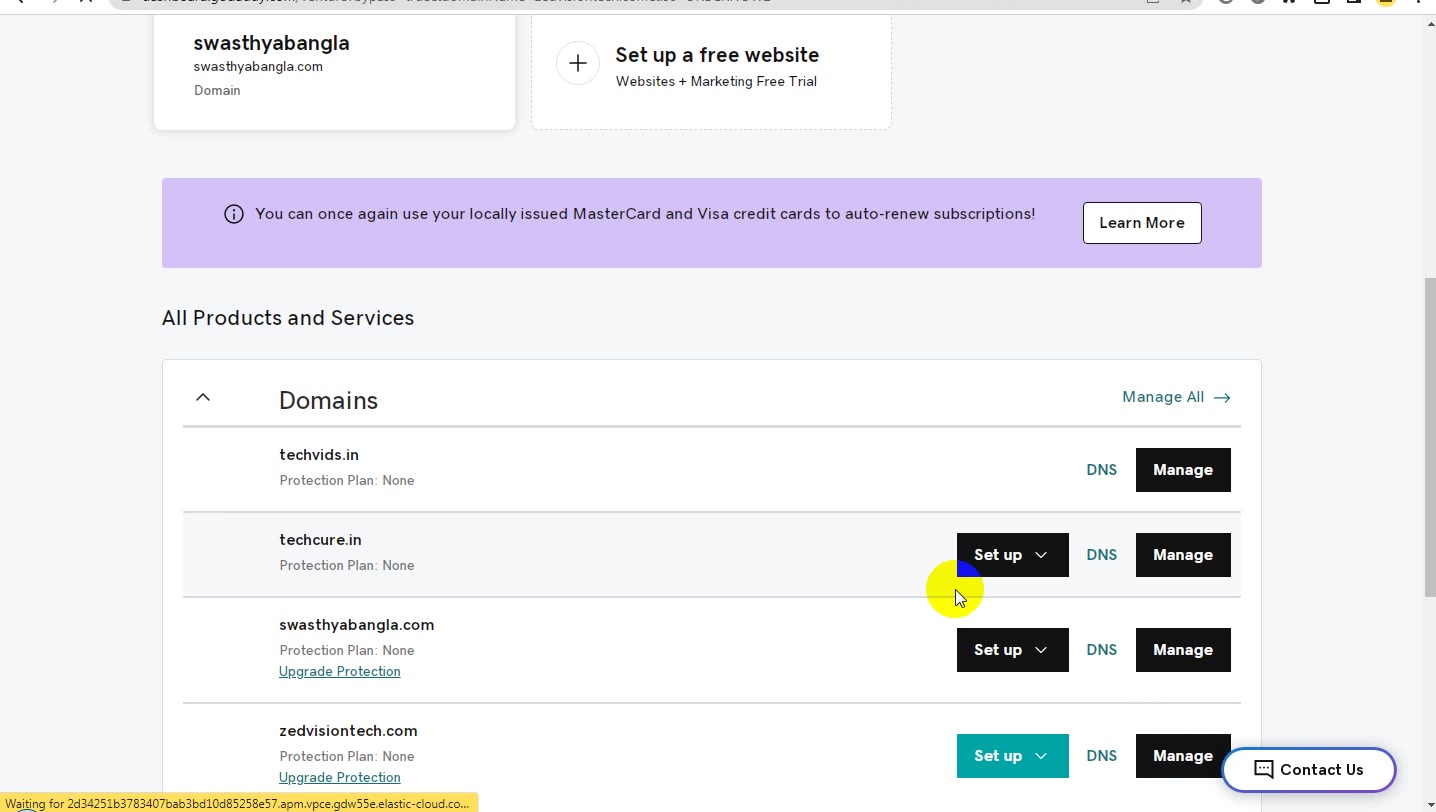This screenshot has height=812, width=1436.
Task: Open DNS link for zedvisiontech.com
Action: click(1101, 756)
